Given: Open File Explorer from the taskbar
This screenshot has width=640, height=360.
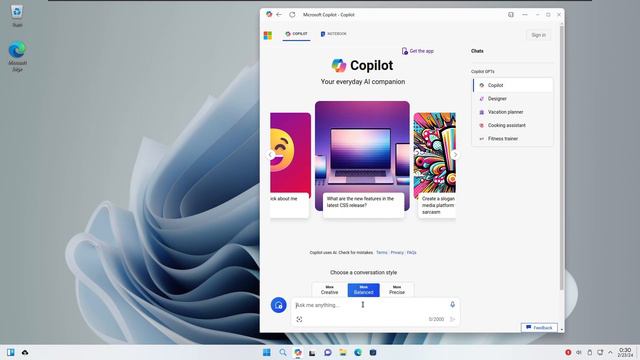Looking at the screenshot, I should point(342,352).
